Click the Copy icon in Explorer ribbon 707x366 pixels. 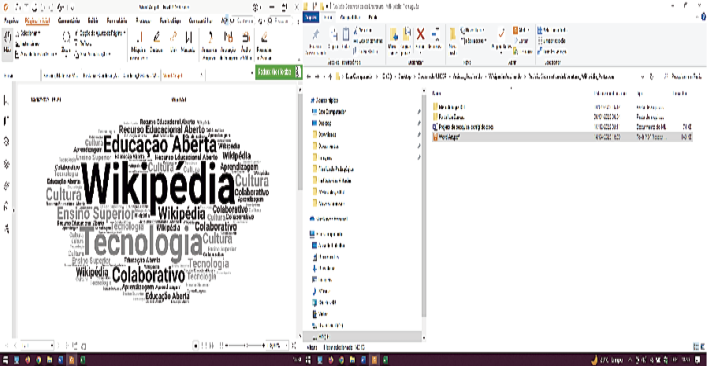coord(334,38)
